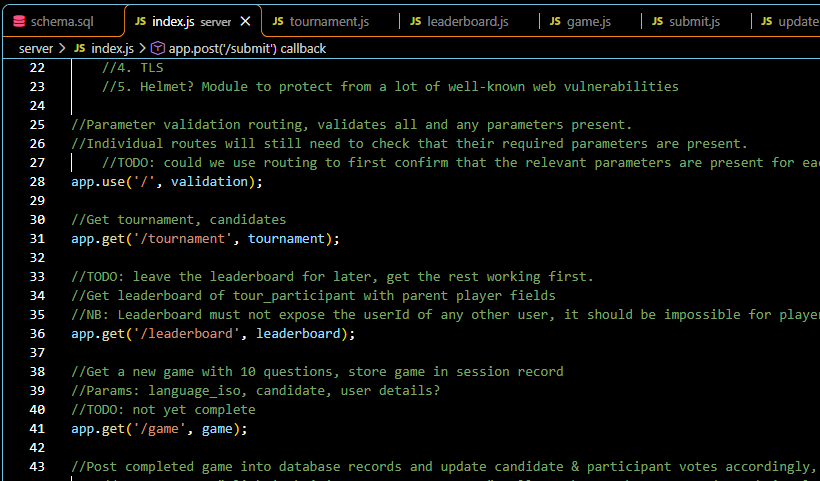This screenshot has height=481, width=820.
Task: Expand breadcrumb chevron after 'server'
Action: pyautogui.click(x=63, y=49)
